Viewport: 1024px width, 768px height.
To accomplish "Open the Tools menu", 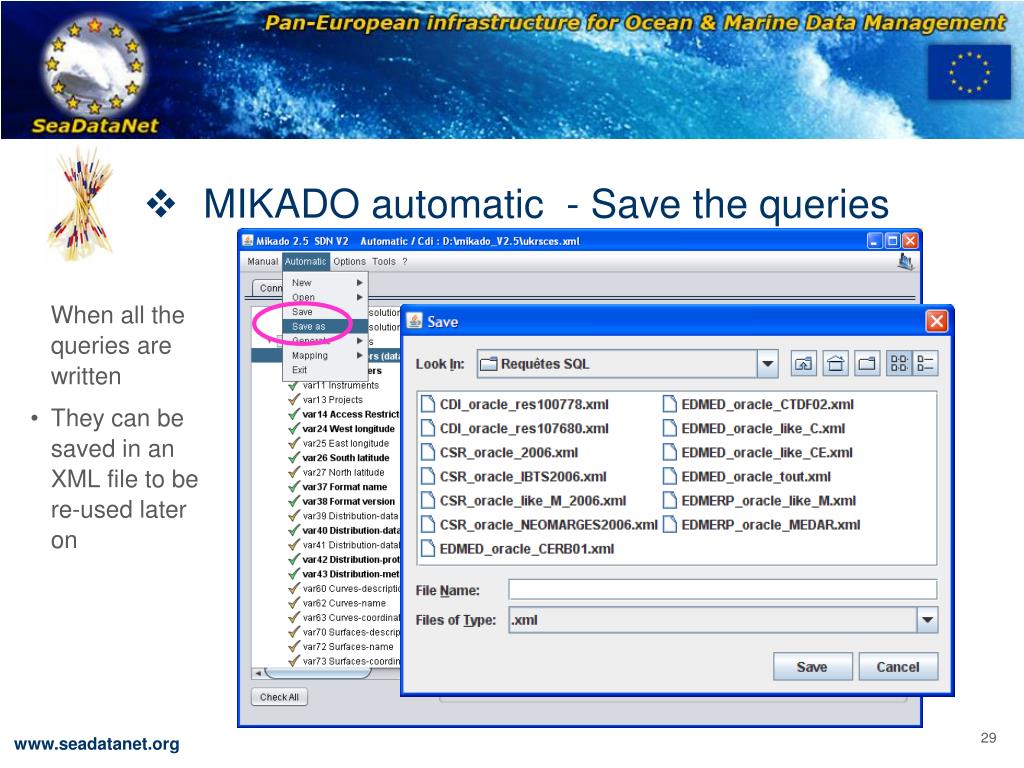I will [x=384, y=261].
